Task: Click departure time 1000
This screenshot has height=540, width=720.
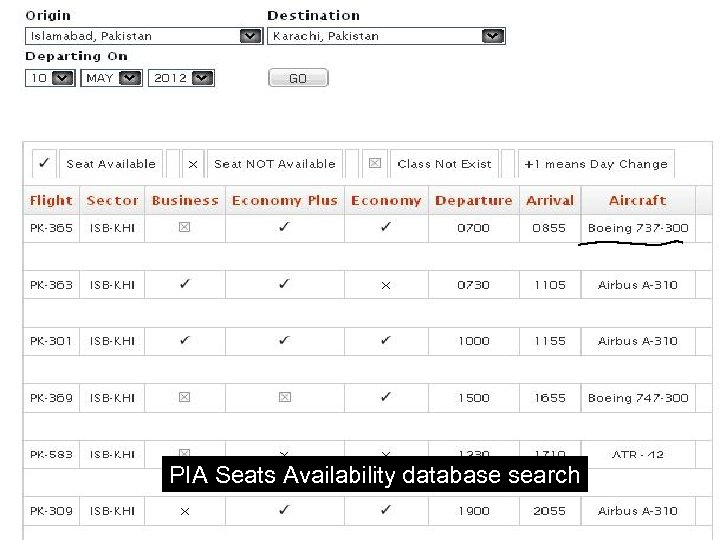Action: (474, 341)
